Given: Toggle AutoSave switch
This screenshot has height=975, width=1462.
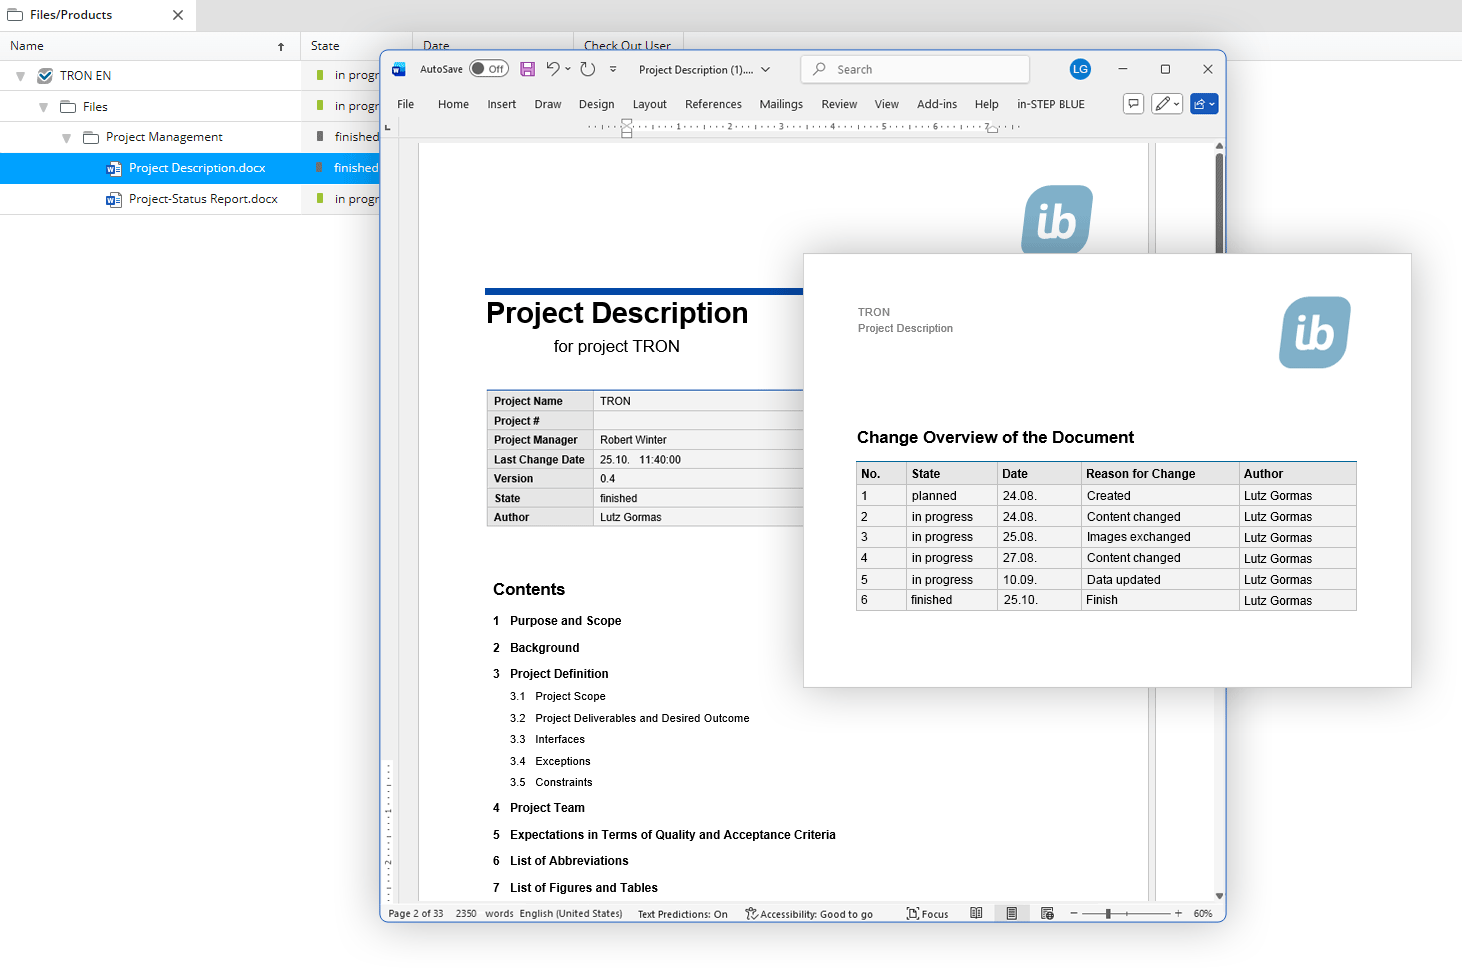Looking at the screenshot, I should tap(489, 69).
